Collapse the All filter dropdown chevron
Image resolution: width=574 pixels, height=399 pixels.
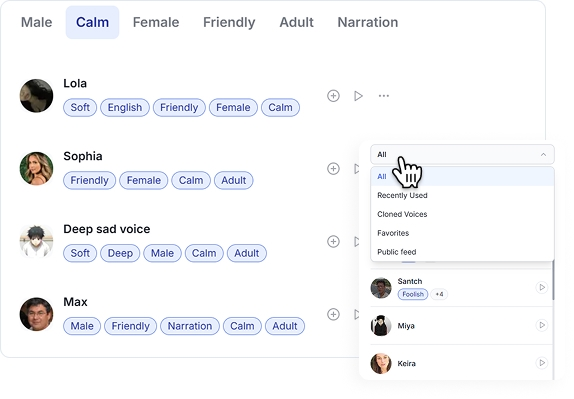(x=543, y=154)
